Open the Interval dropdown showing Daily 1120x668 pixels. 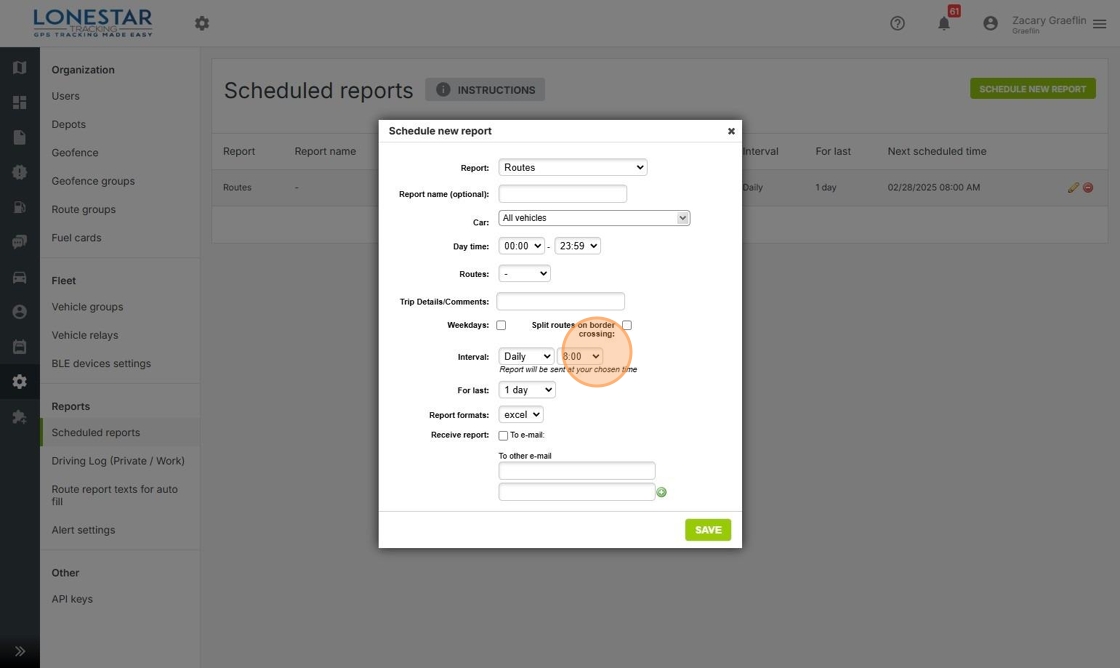(526, 356)
